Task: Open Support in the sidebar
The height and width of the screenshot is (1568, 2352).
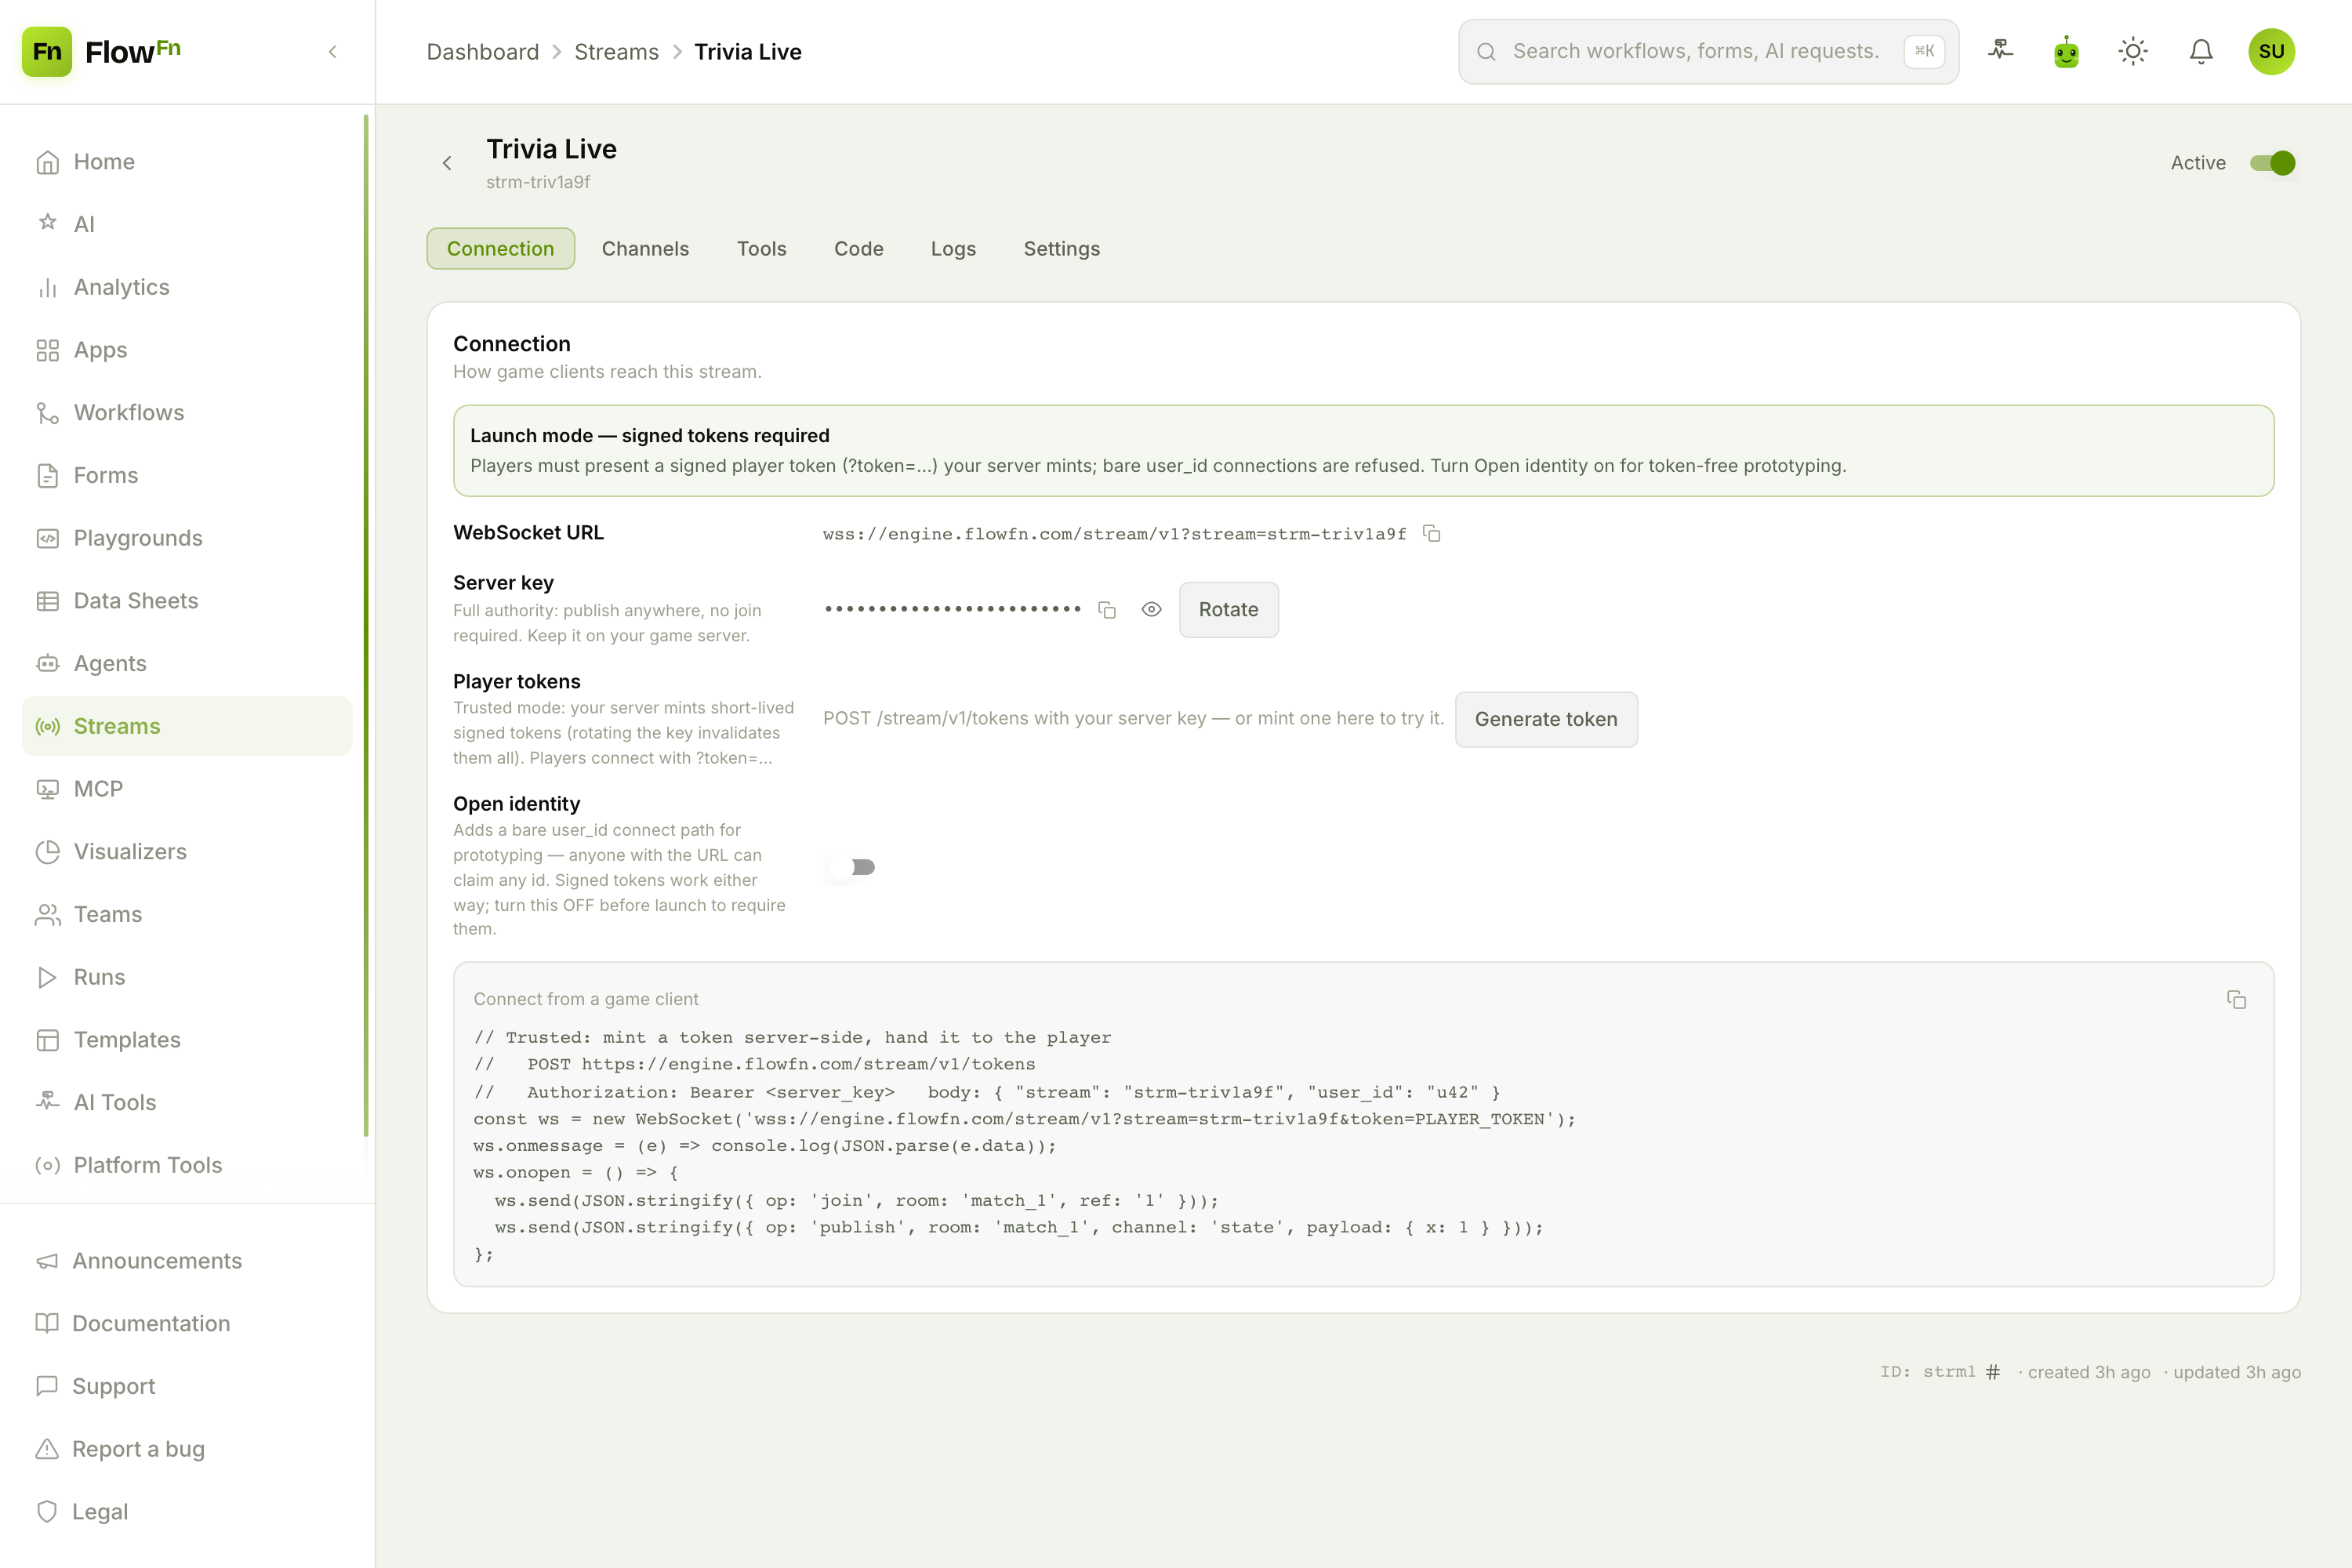Action: (187, 1386)
